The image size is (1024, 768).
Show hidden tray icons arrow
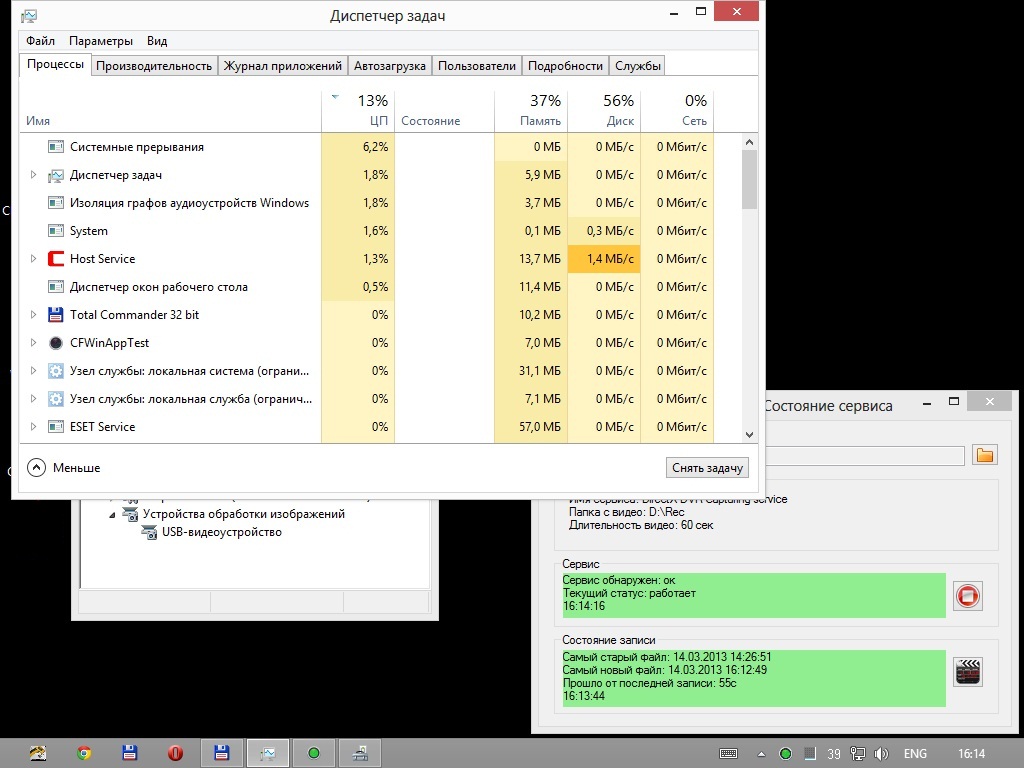point(761,754)
